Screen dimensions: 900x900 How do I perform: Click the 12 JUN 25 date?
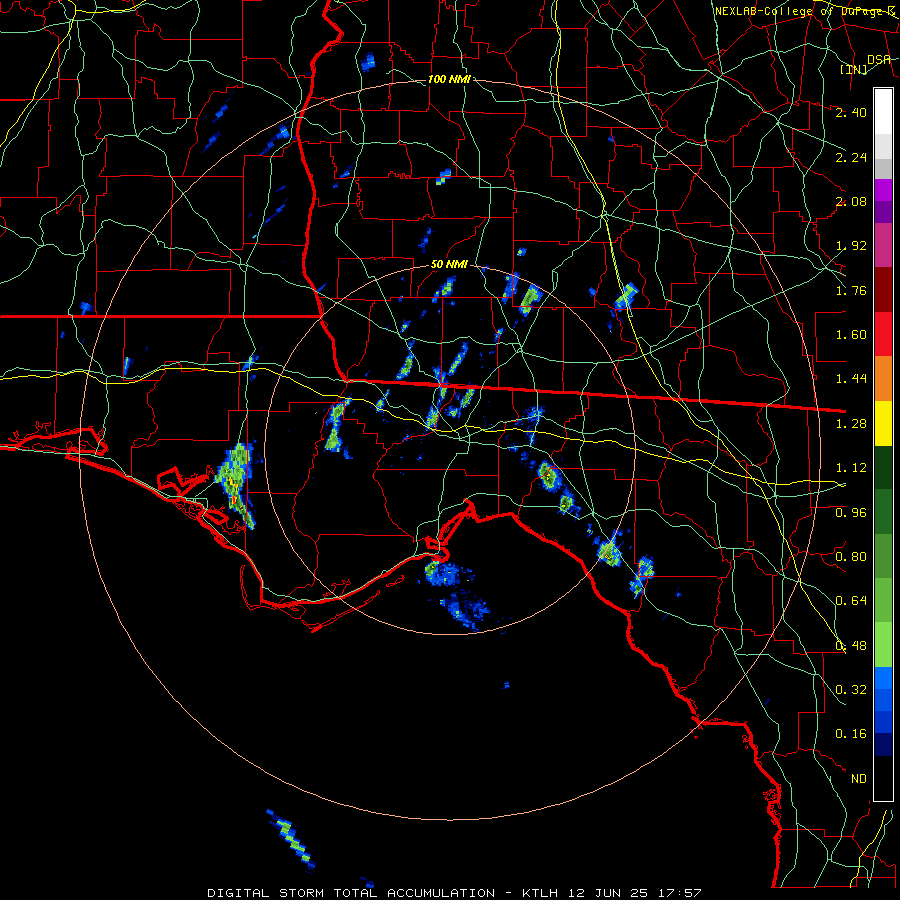point(608,893)
